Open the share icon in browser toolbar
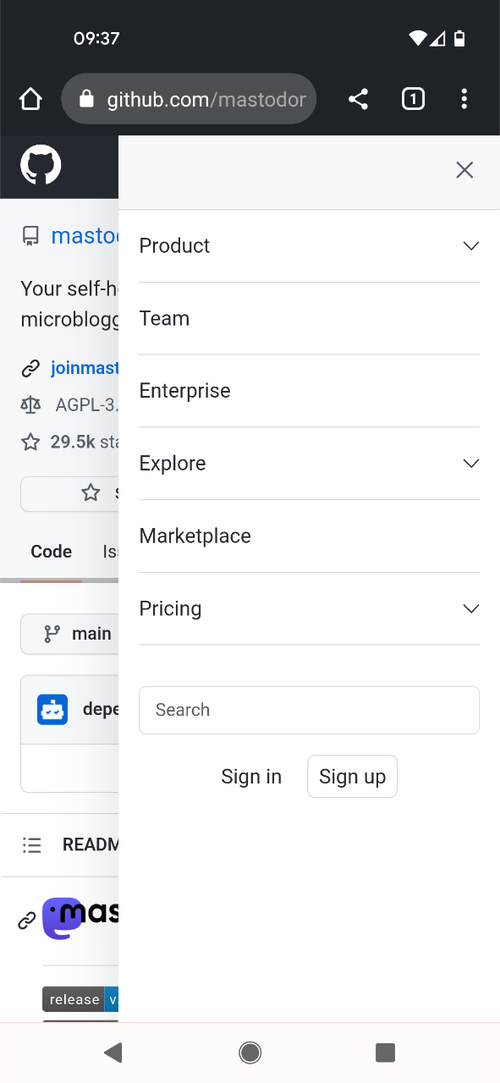Image resolution: width=500 pixels, height=1083 pixels. (358, 99)
